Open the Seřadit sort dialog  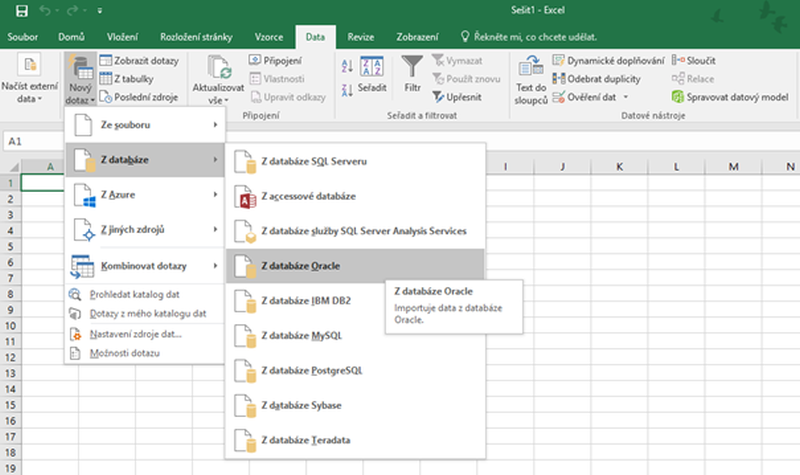pos(372,74)
